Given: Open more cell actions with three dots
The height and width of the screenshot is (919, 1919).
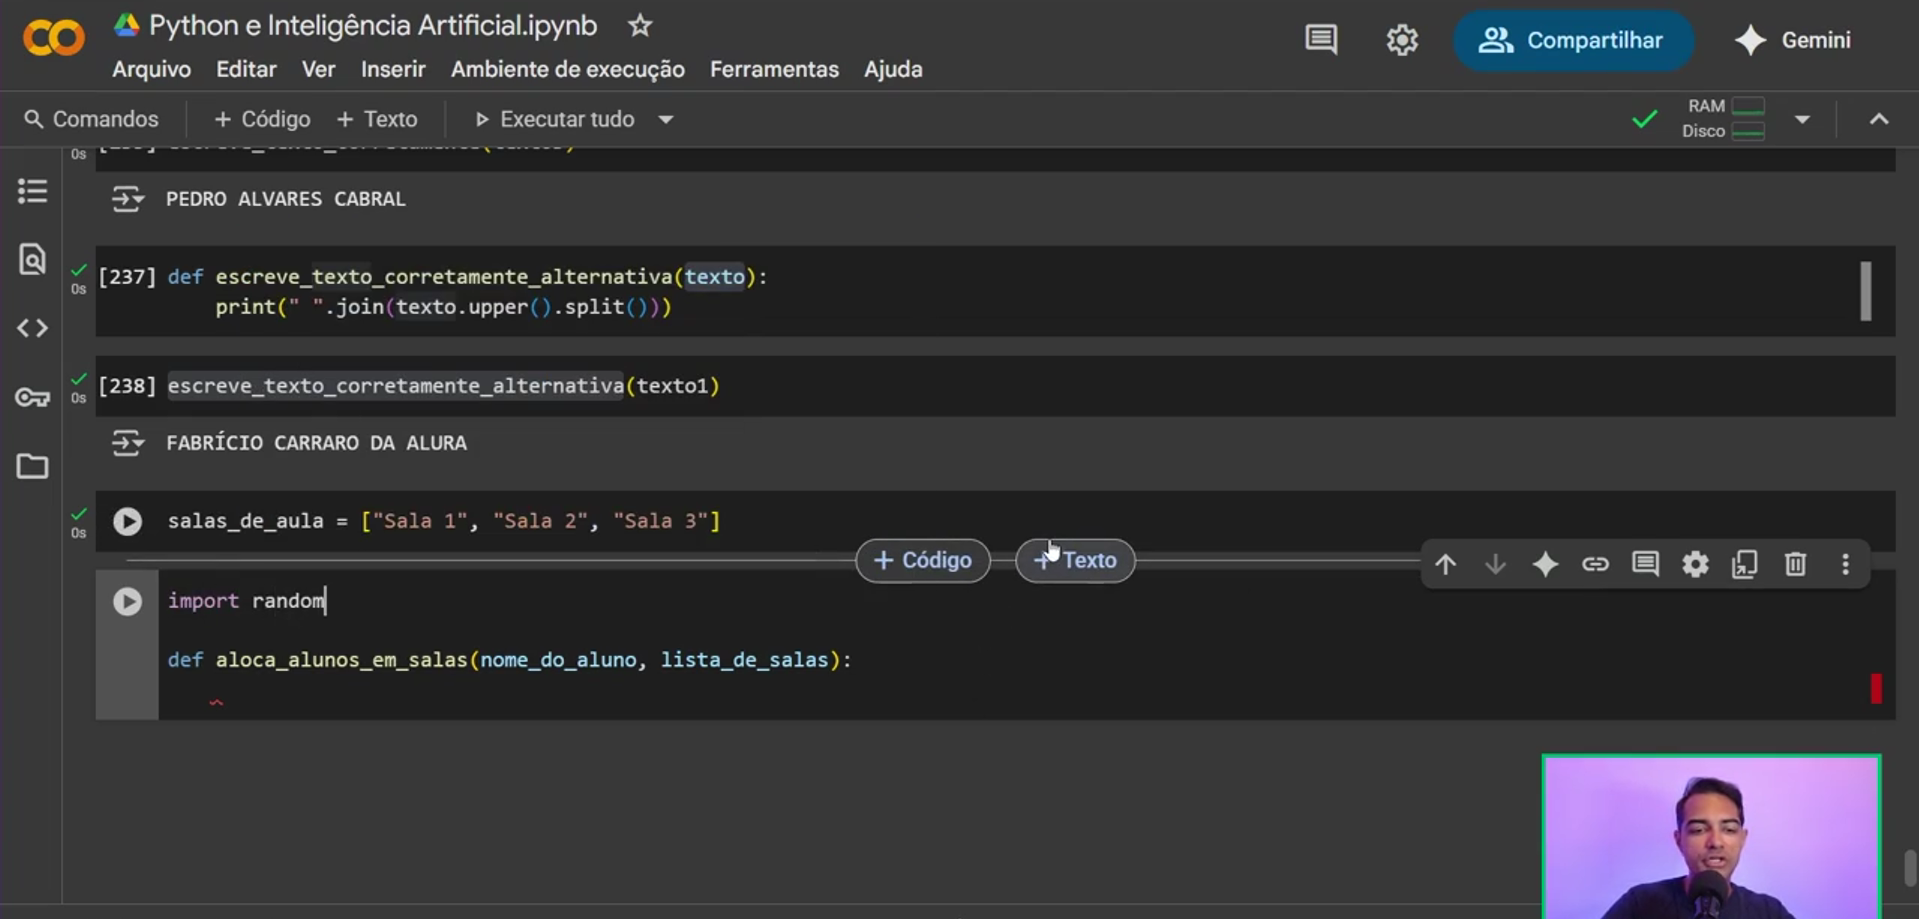Looking at the screenshot, I should tap(1845, 564).
